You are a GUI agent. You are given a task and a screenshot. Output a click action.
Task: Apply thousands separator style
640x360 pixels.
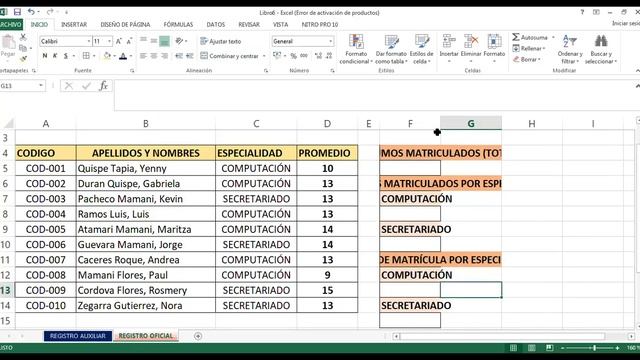tap(304, 56)
